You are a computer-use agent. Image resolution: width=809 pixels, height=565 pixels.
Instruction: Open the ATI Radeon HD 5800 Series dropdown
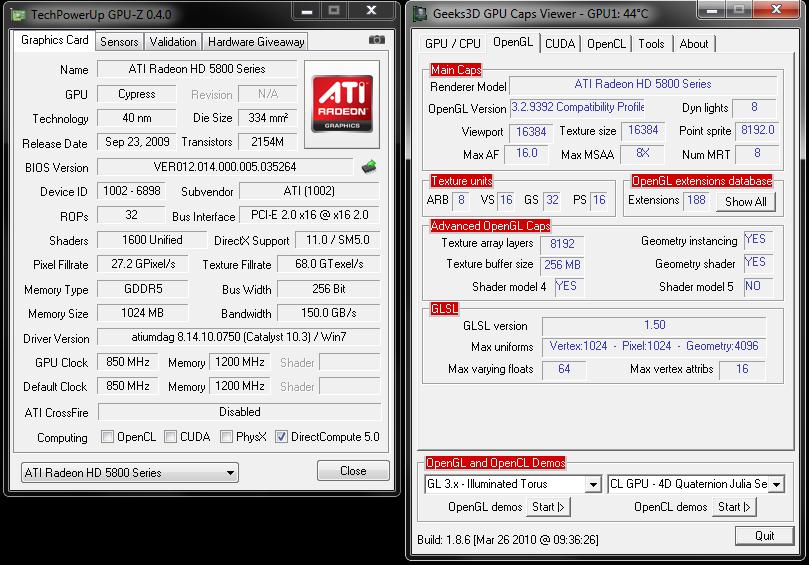[x=130, y=472]
